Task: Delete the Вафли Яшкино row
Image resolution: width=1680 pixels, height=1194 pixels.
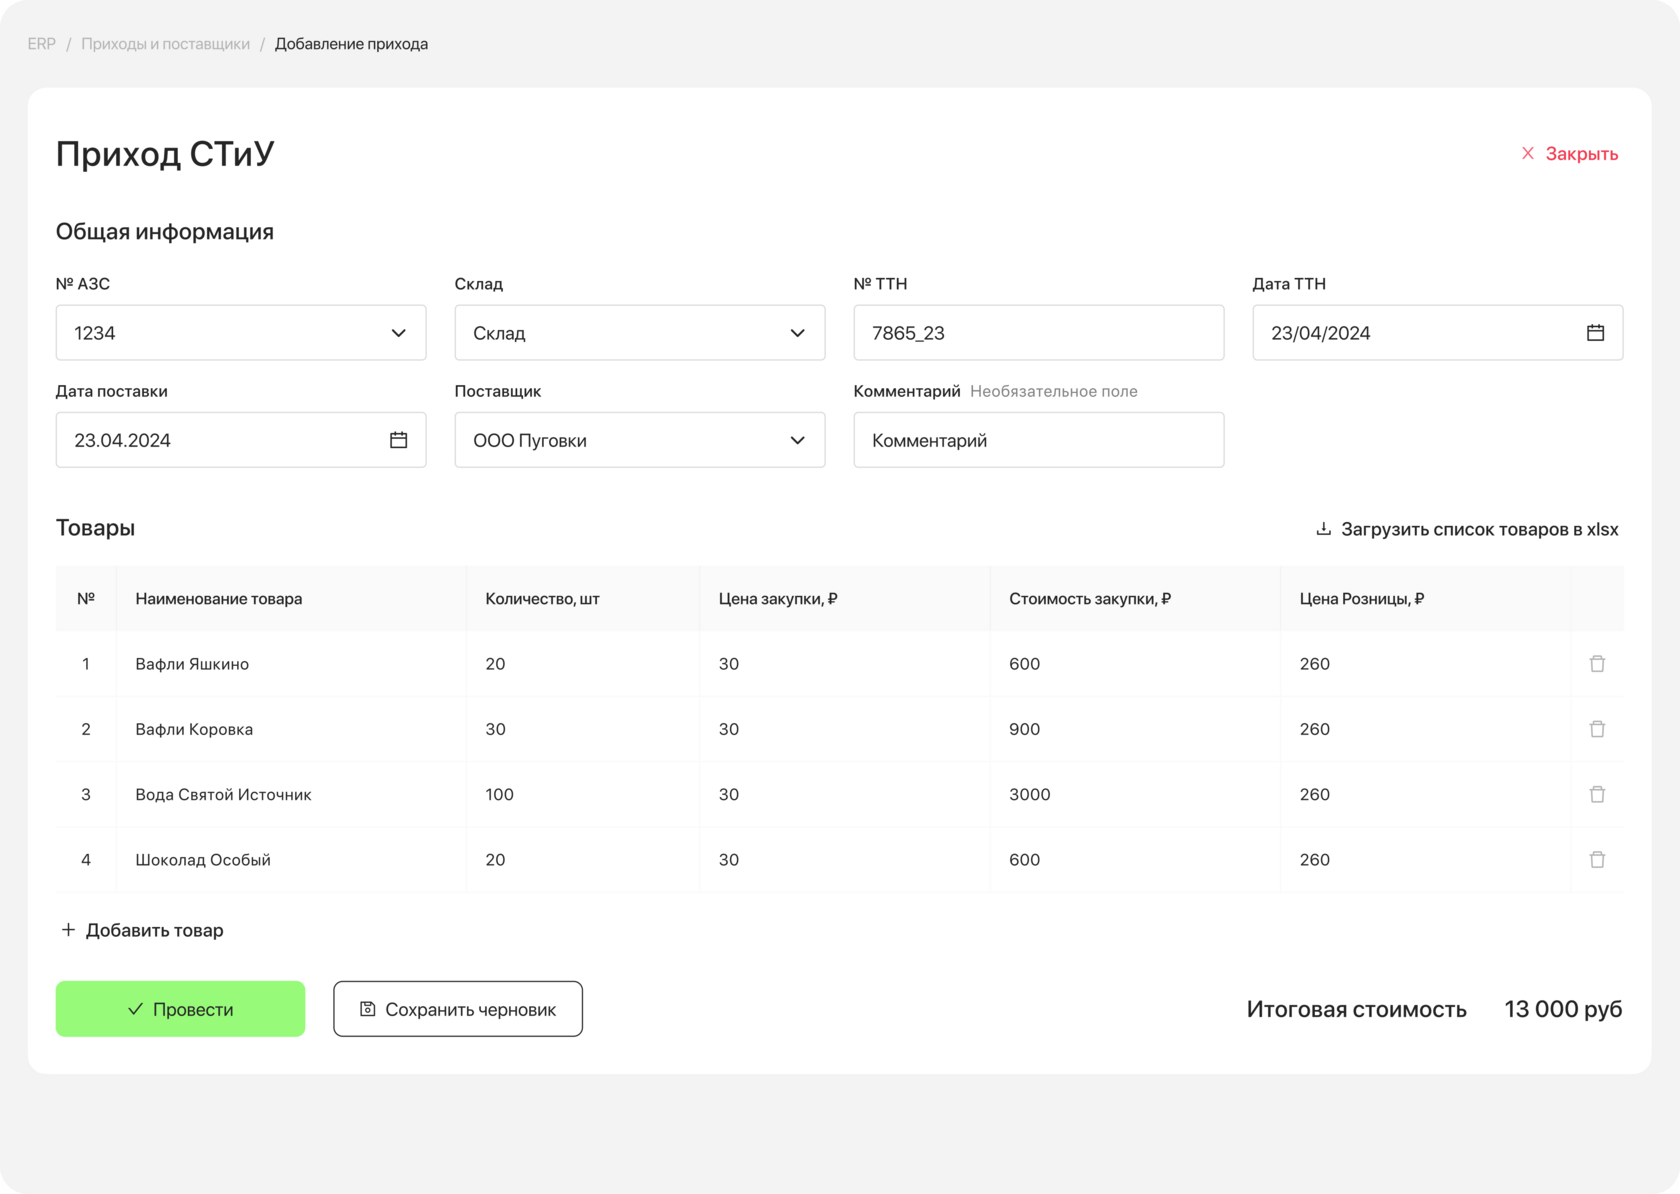Action: coord(1597,664)
